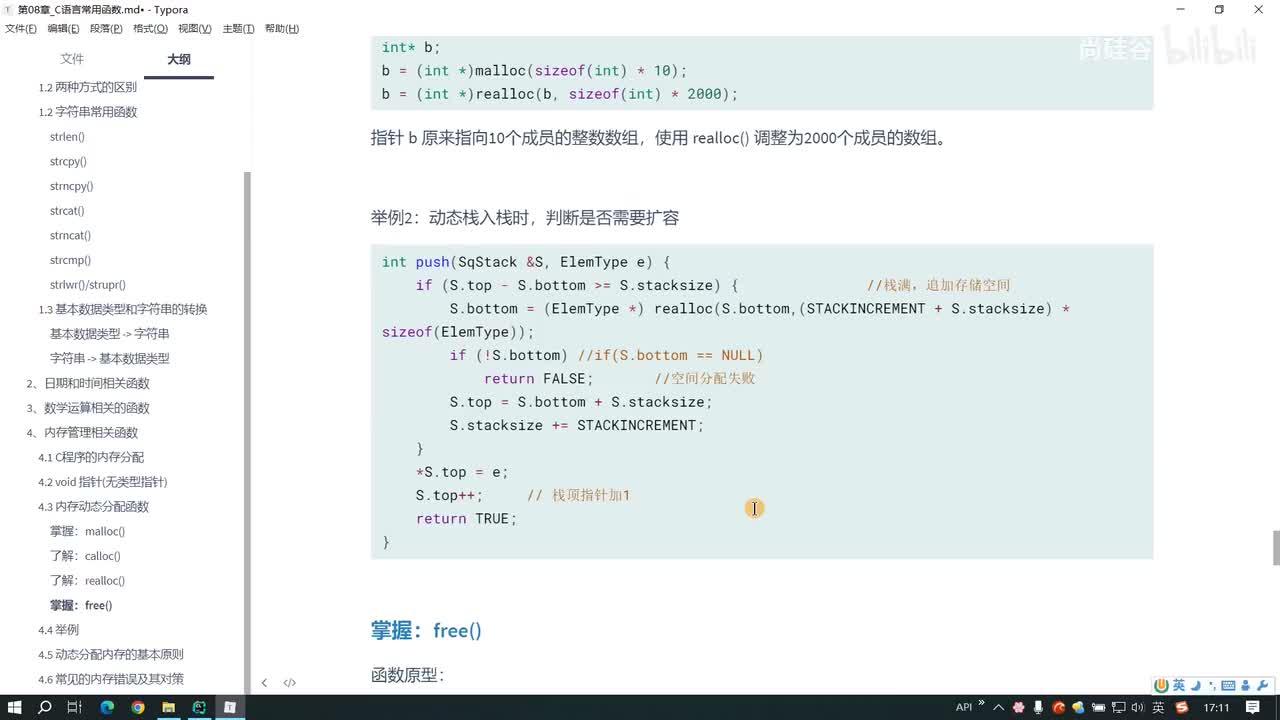Go to 1.2 字符串常用函数 in outline
This screenshot has width=1280, height=720.
[88, 112]
